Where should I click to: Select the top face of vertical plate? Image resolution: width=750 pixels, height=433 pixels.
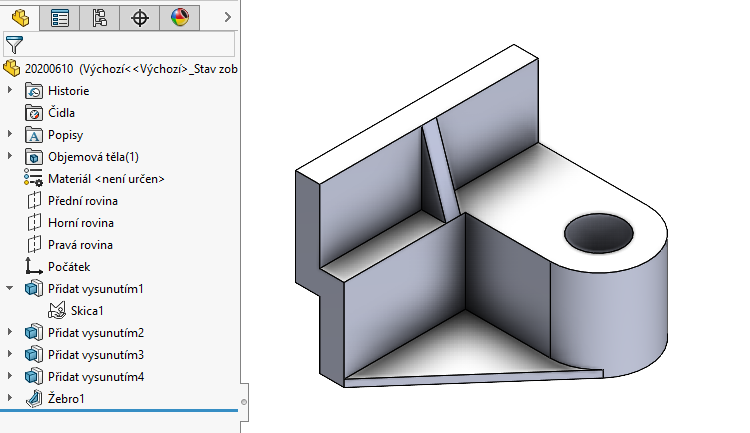(416, 113)
